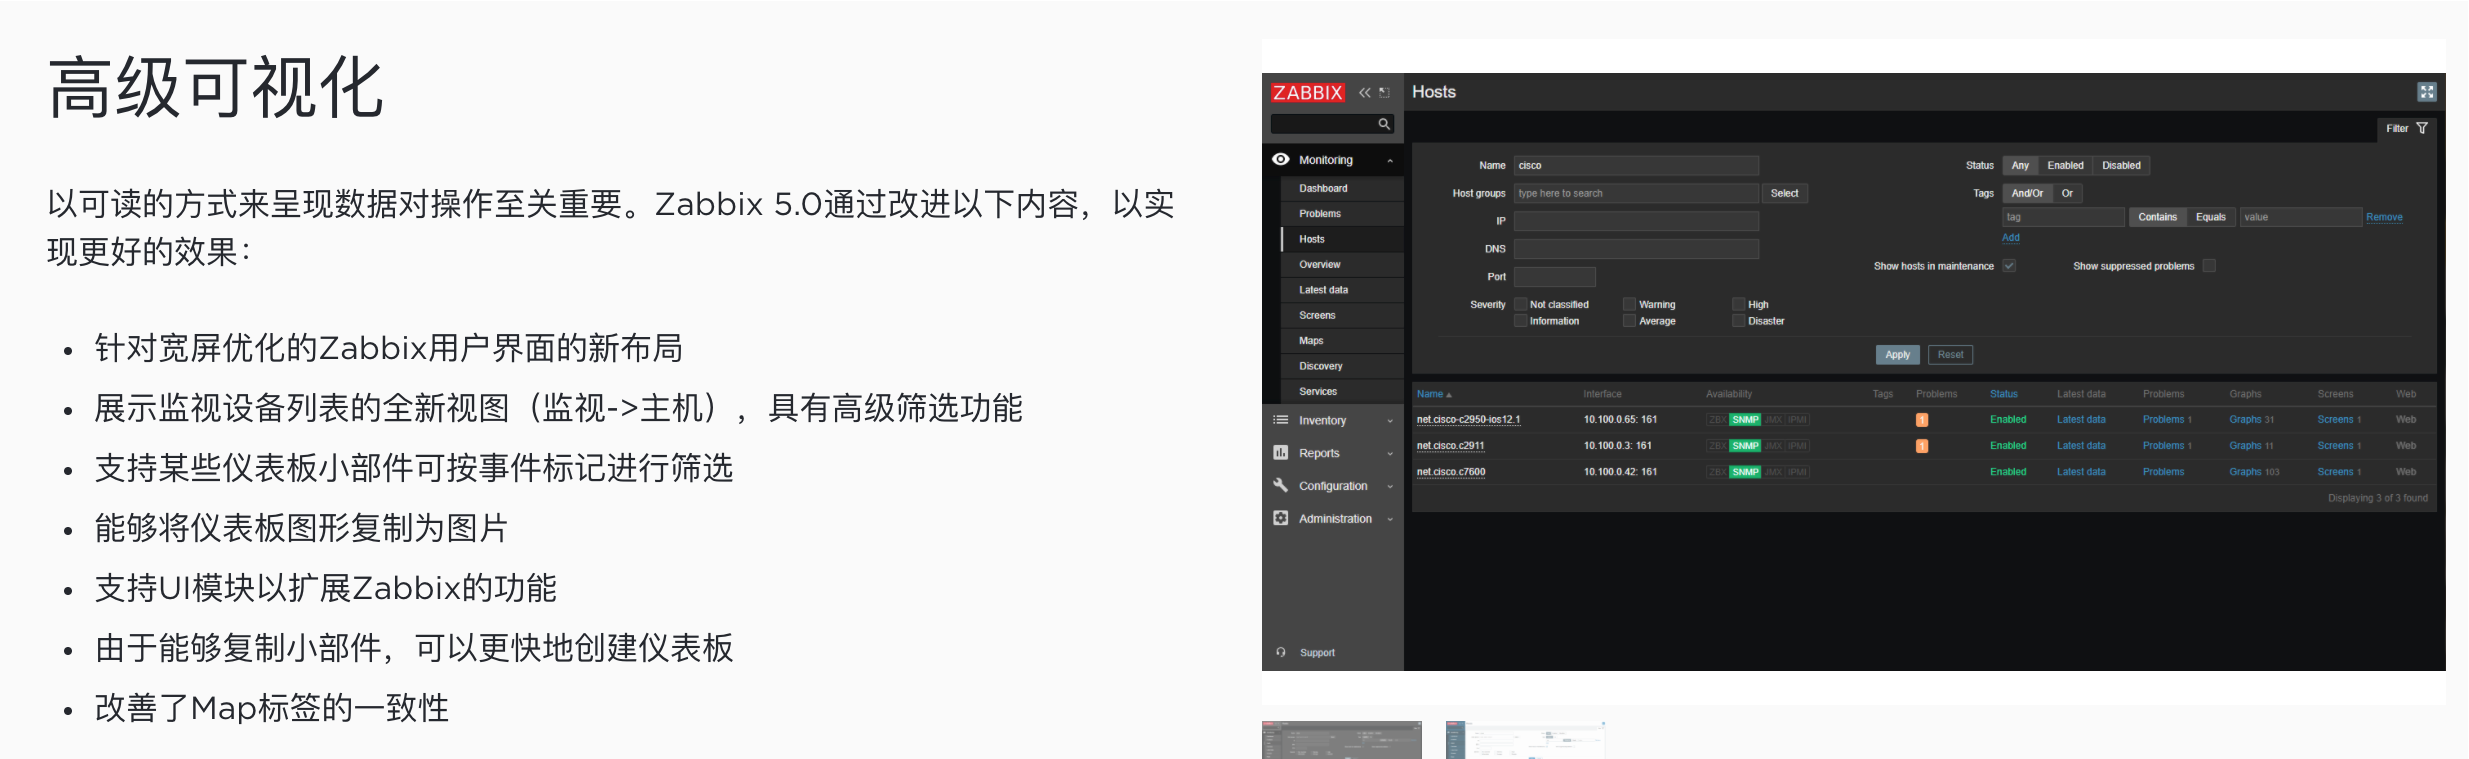The width and height of the screenshot is (2469, 759).
Task: Click the Support headset icon
Action: pyautogui.click(x=1281, y=652)
